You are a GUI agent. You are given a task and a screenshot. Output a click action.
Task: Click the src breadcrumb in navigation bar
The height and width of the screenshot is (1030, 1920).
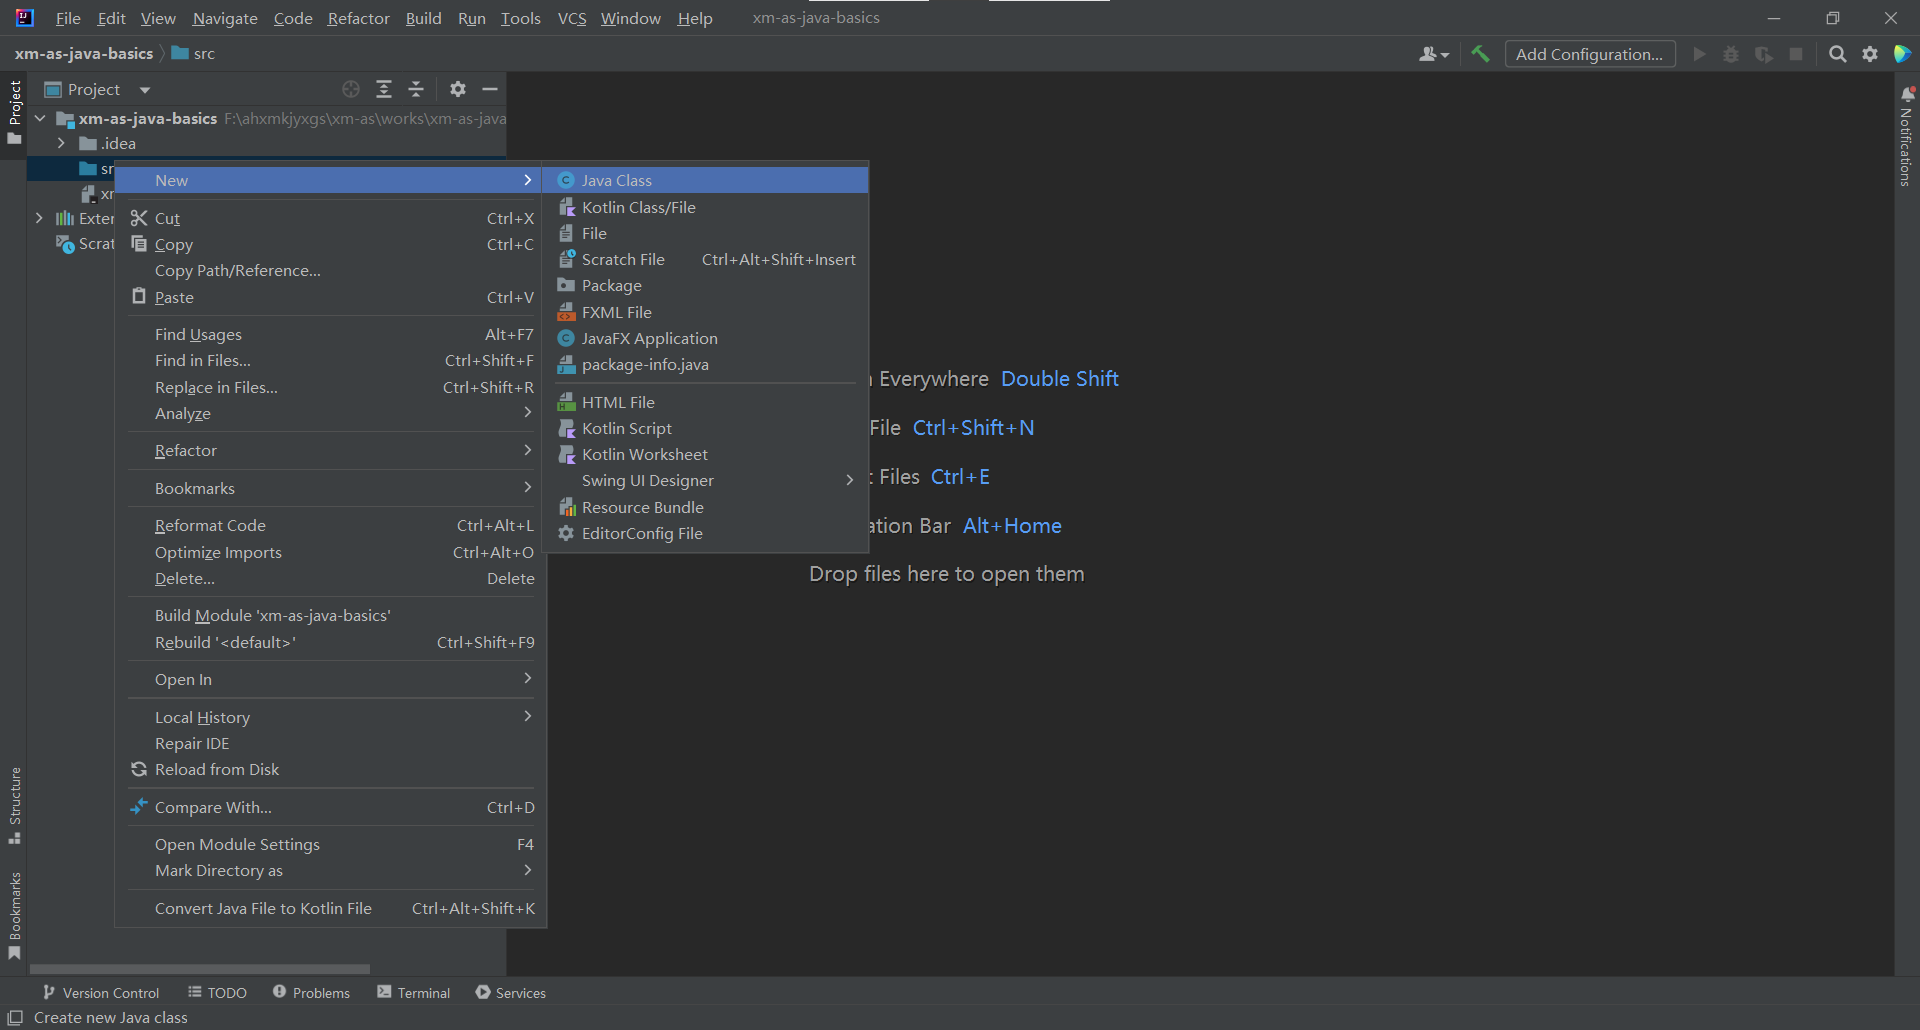pos(194,54)
